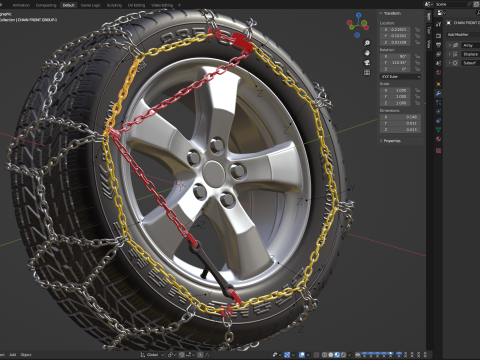
Task: Open the Output properties printer icon
Action: (x=438, y=45)
